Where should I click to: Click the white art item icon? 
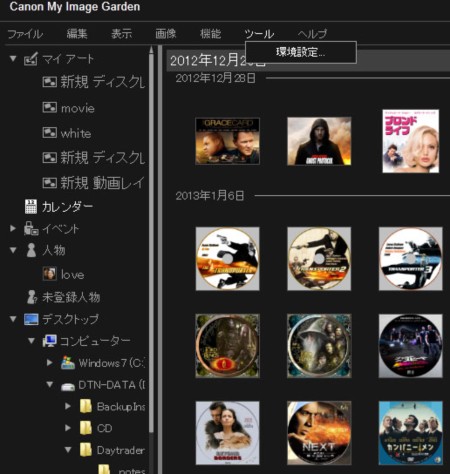pos(49,133)
